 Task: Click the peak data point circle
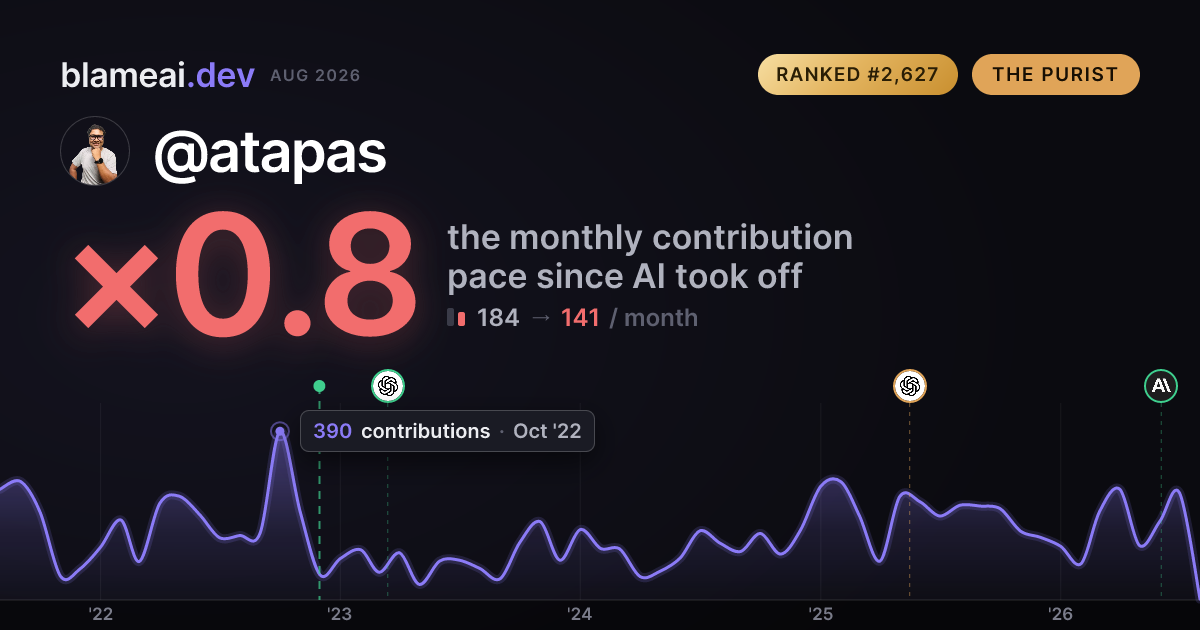[x=280, y=432]
